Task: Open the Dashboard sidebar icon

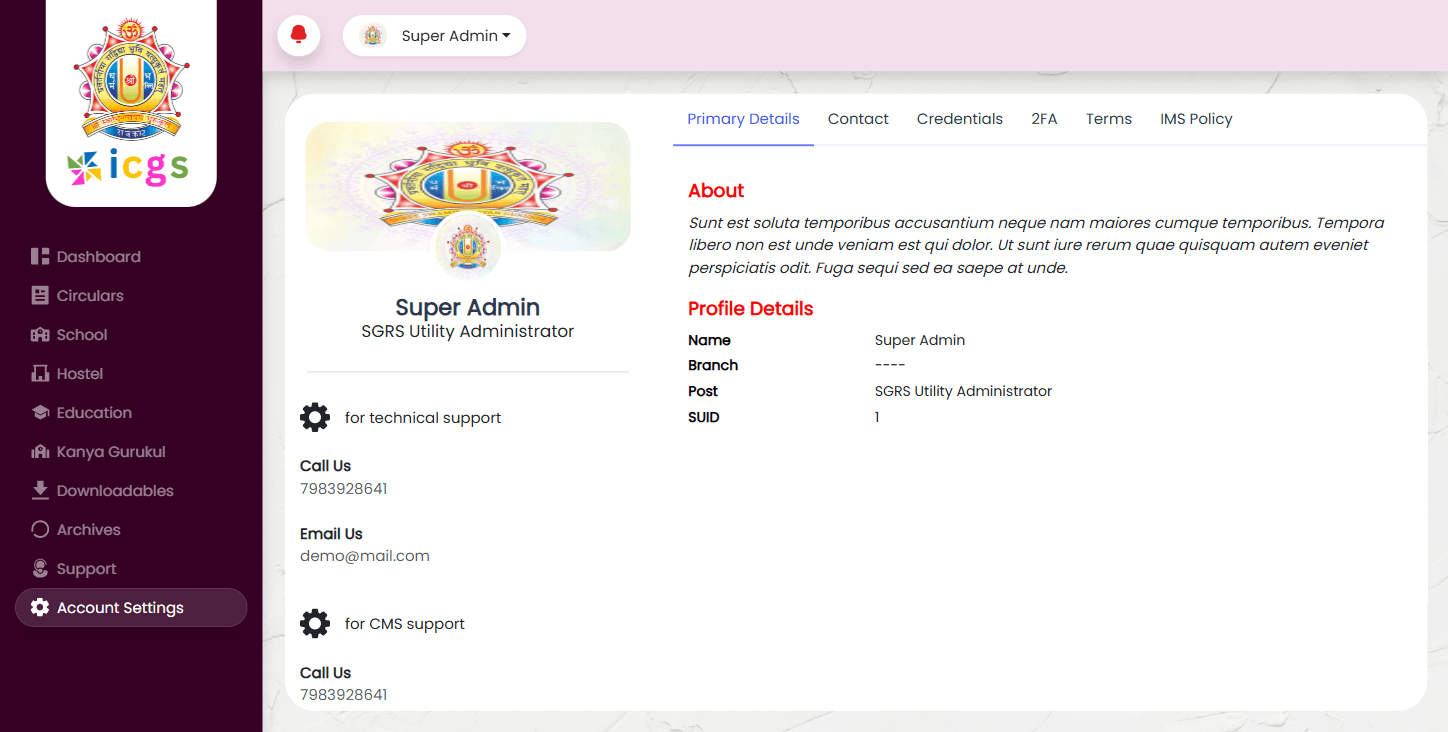Action: (x=40, y=257)
